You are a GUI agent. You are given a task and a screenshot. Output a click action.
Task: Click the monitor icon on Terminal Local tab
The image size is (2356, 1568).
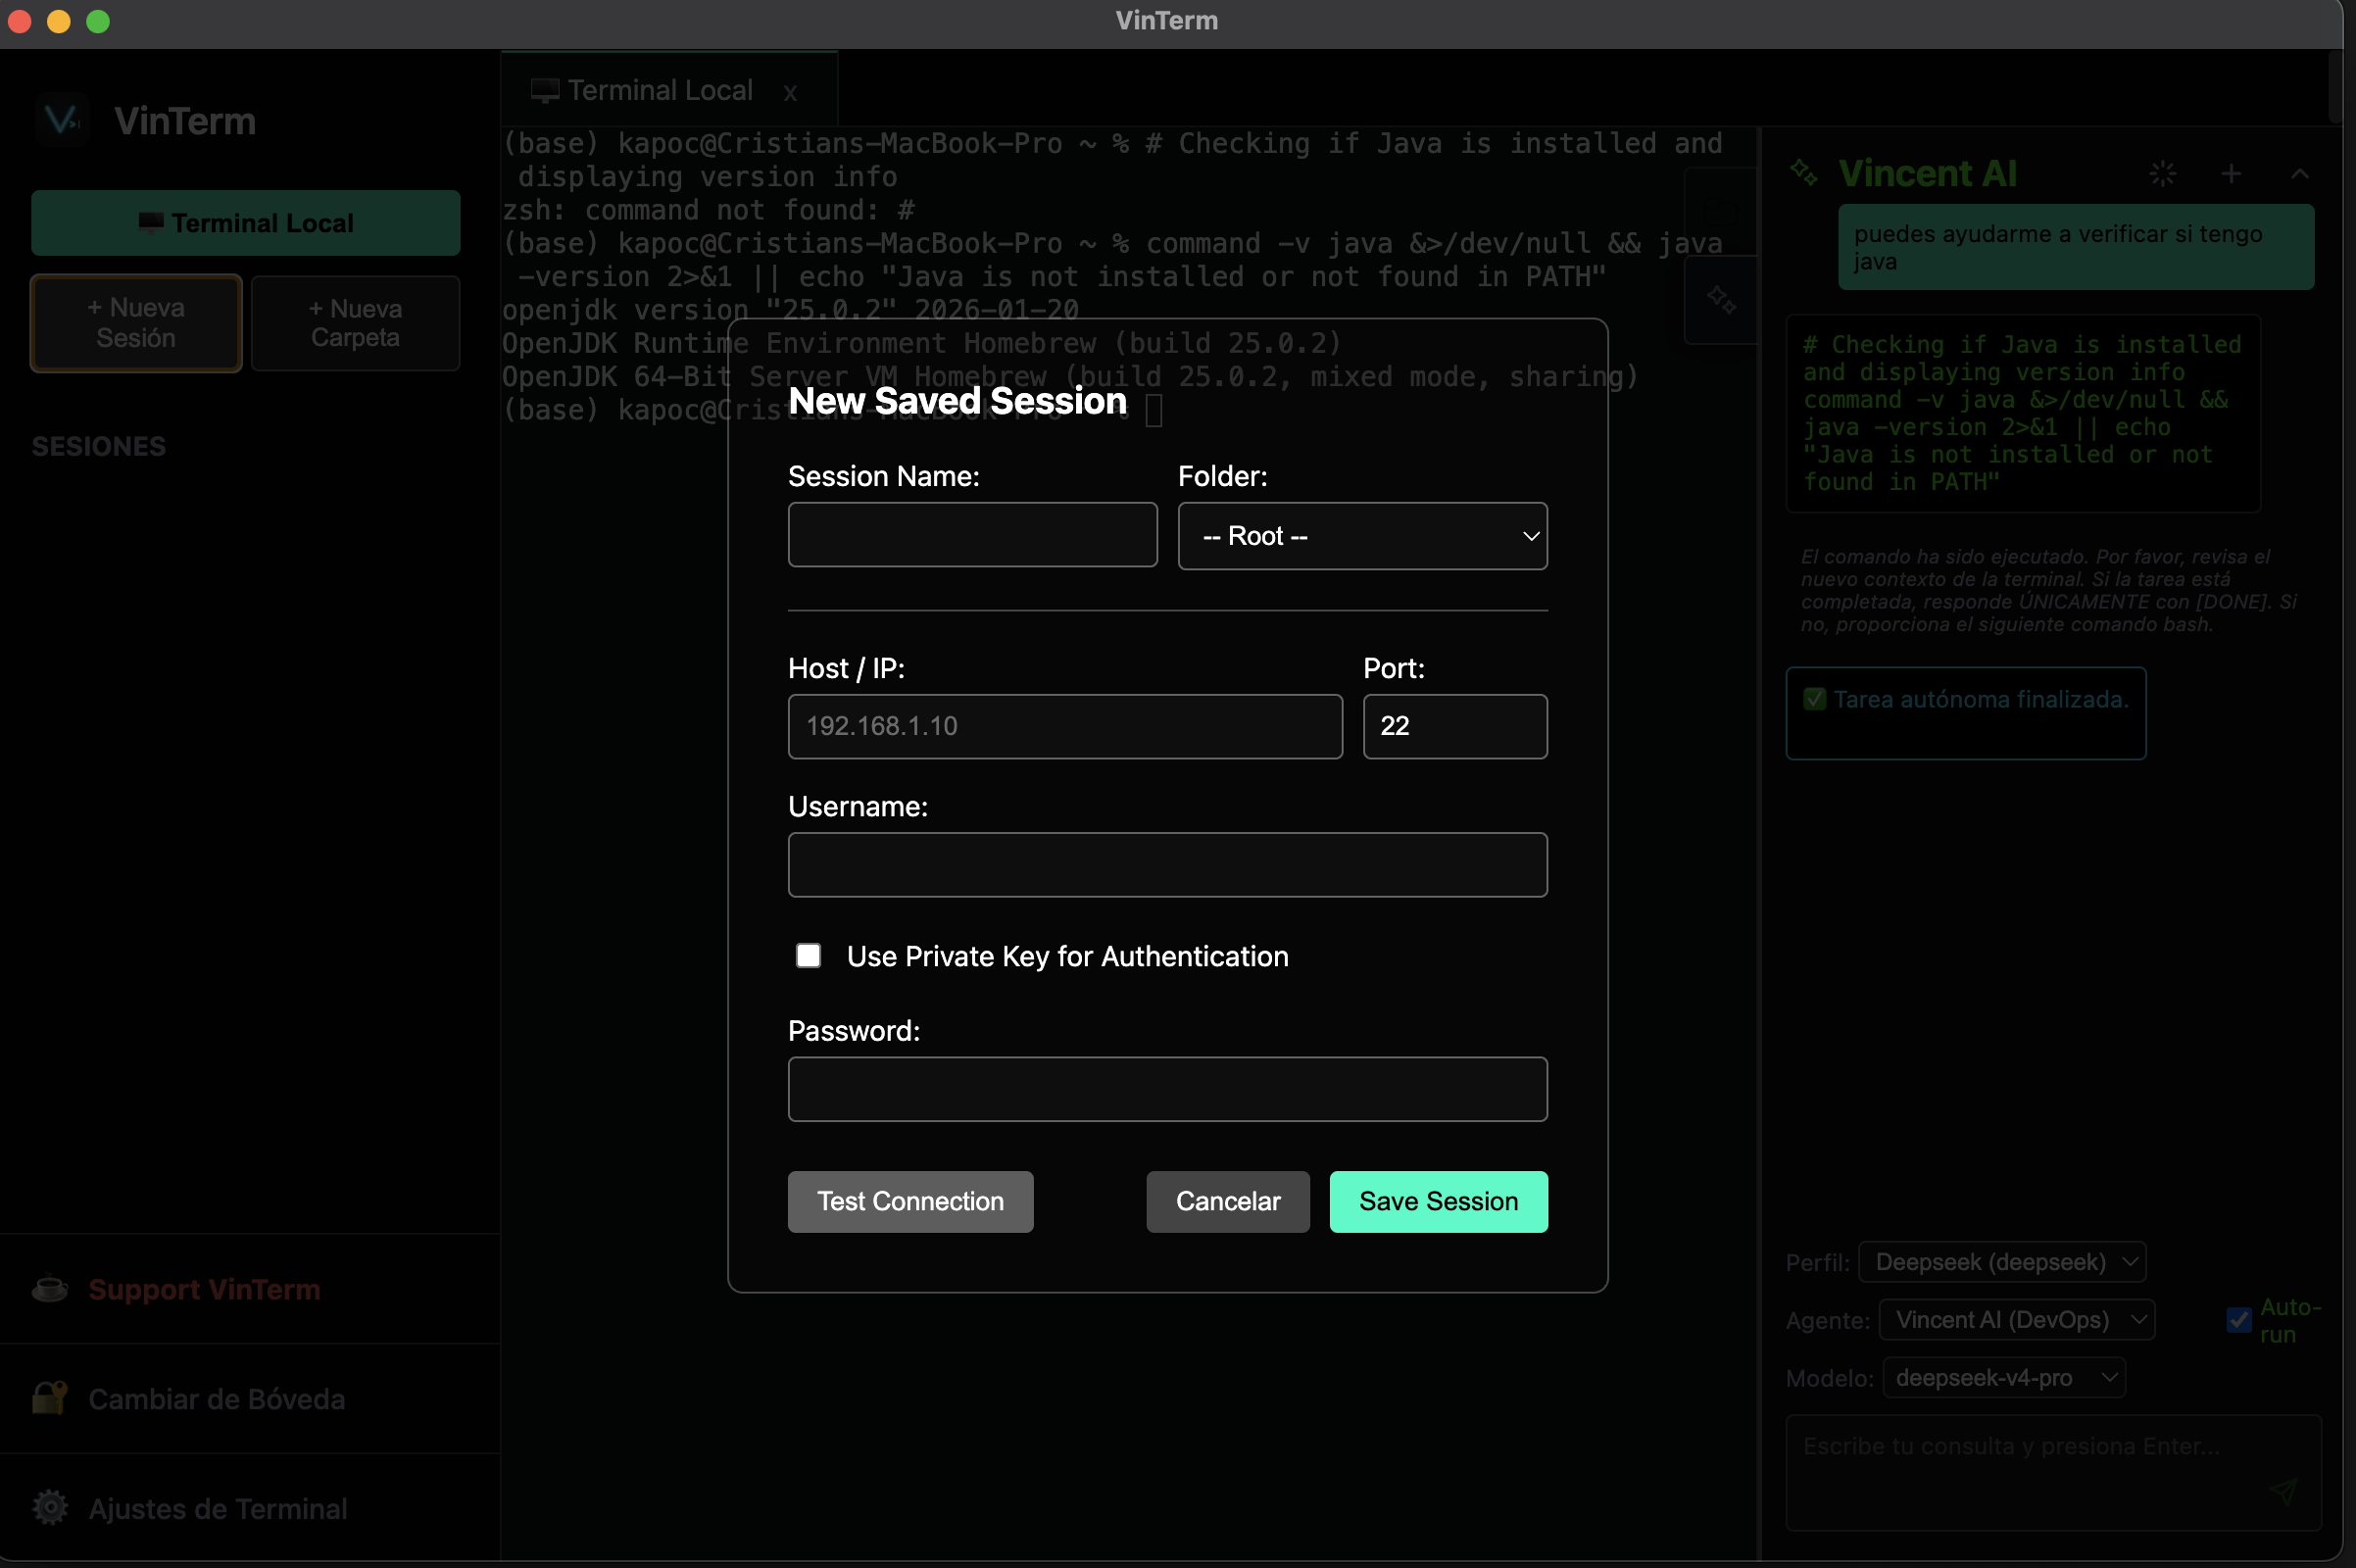pyautogui.click(x=545, y=91)
